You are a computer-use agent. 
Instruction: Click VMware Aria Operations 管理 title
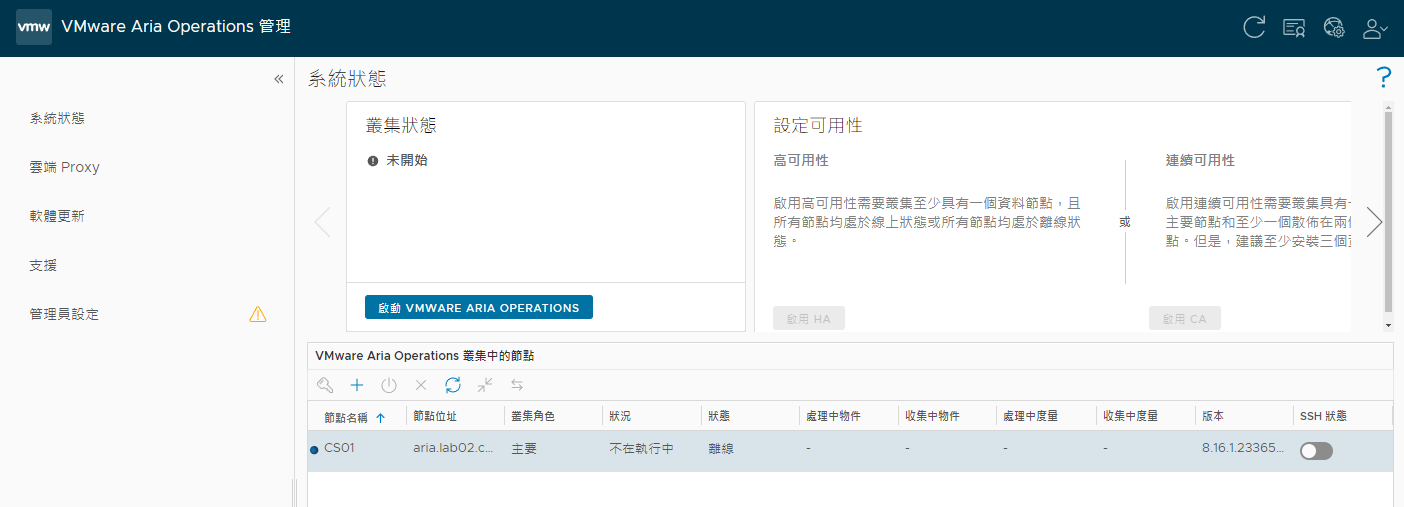[176, 27]
